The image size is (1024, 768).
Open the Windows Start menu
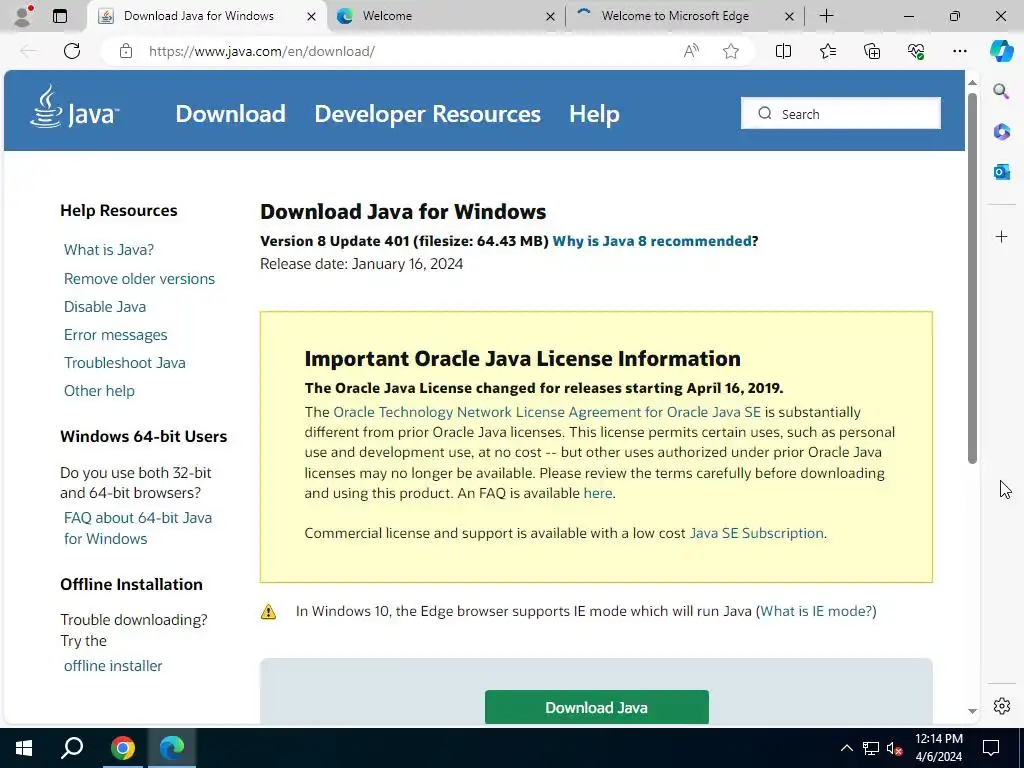pyautogui.click(x=24, y=748)
